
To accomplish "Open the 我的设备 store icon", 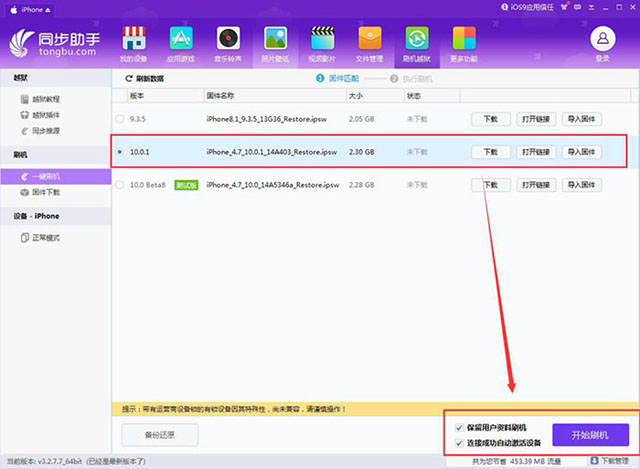I will click(134, 38).
